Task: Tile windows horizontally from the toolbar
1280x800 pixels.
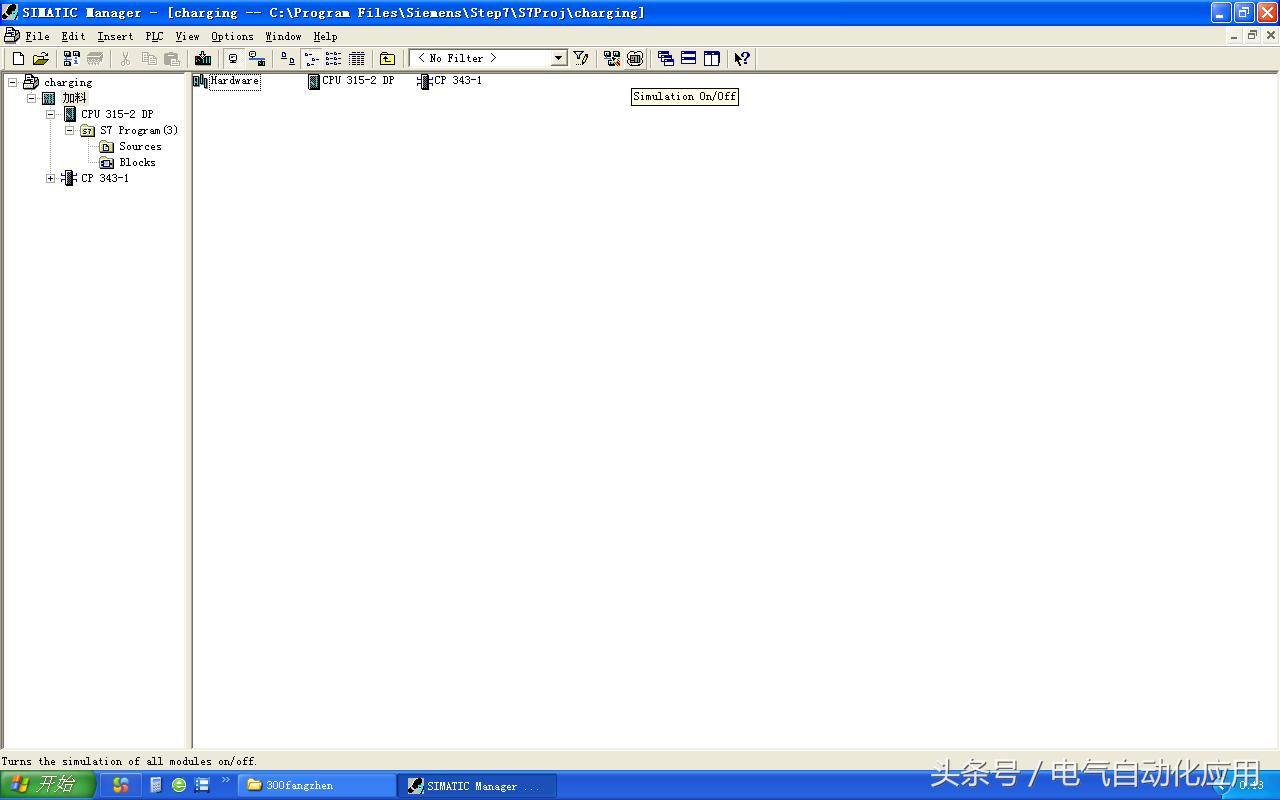Action: 689,59
